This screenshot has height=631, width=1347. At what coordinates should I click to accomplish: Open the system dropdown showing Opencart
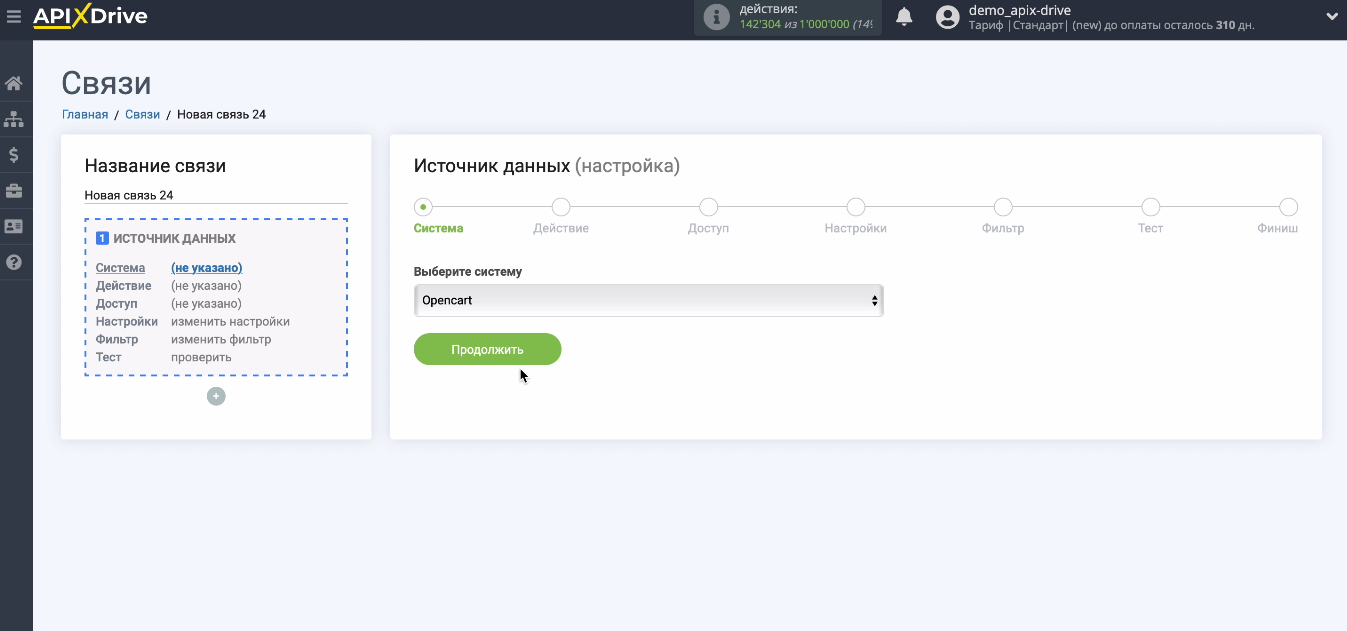tap(648, 300)
